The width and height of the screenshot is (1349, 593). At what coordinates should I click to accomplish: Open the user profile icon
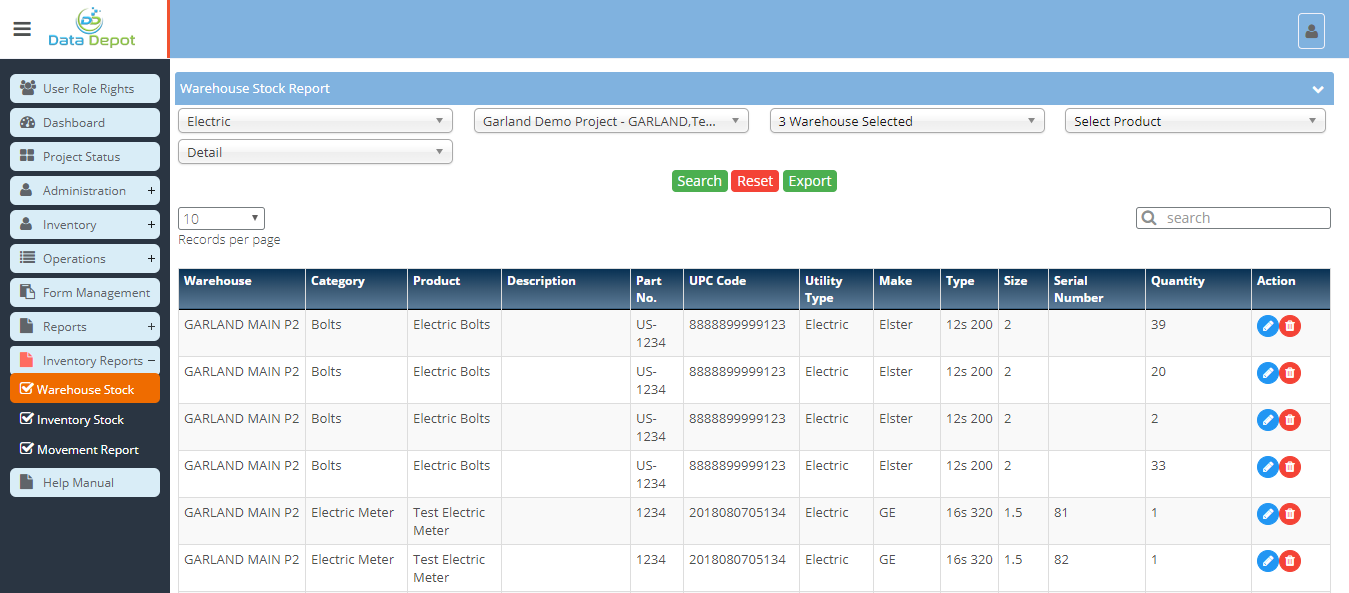pos(1311,31)
